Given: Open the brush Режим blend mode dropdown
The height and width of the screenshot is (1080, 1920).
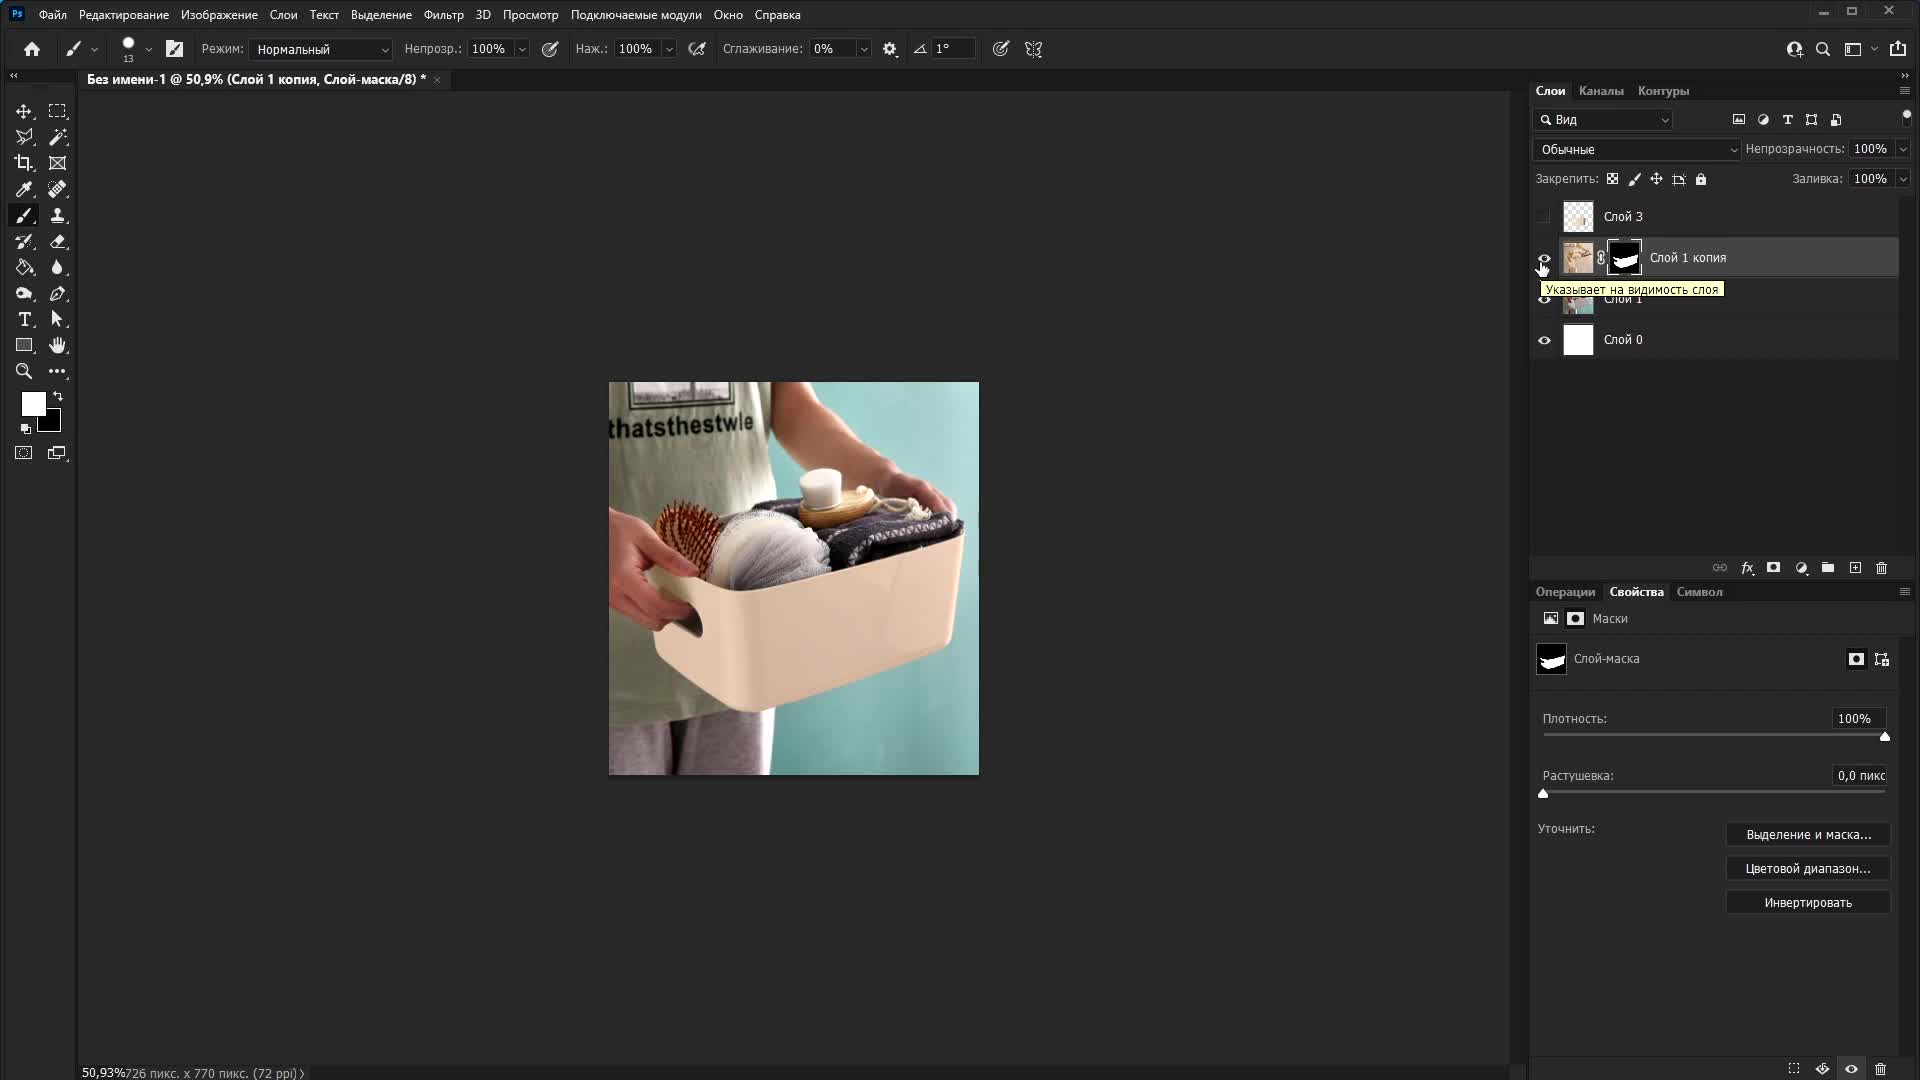Looking at the screenshot, I should [320, 49].
